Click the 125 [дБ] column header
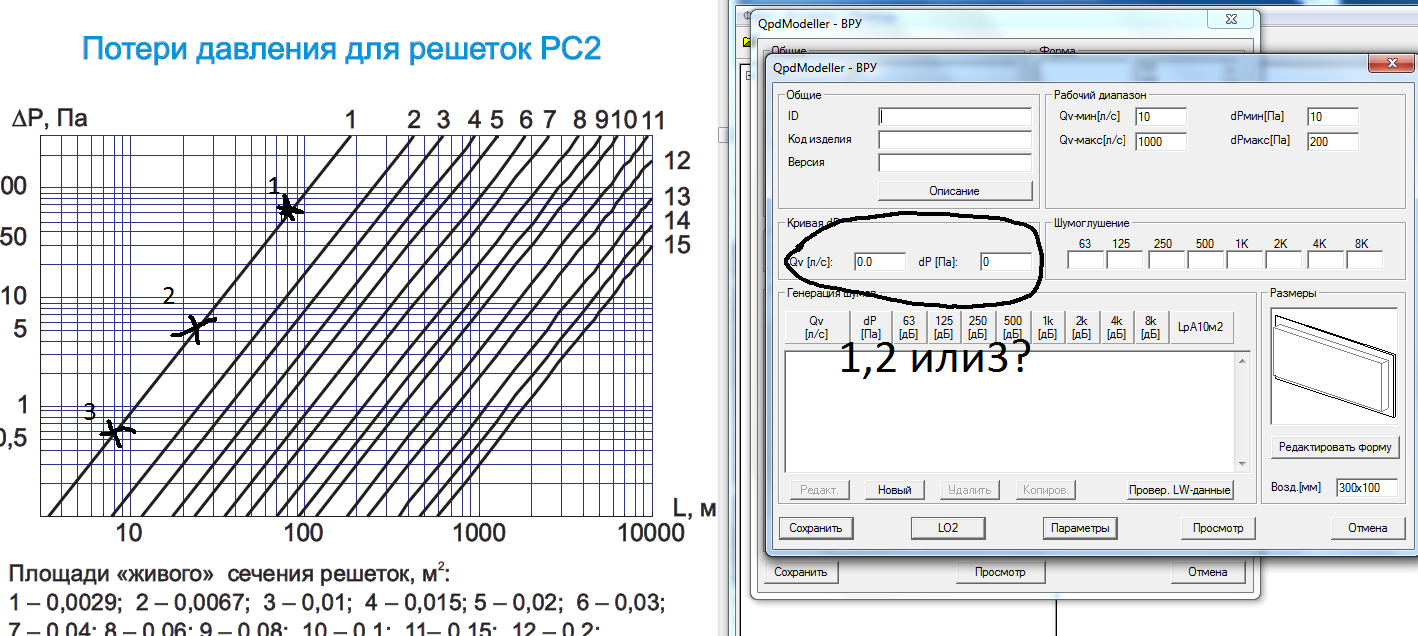 944,327
